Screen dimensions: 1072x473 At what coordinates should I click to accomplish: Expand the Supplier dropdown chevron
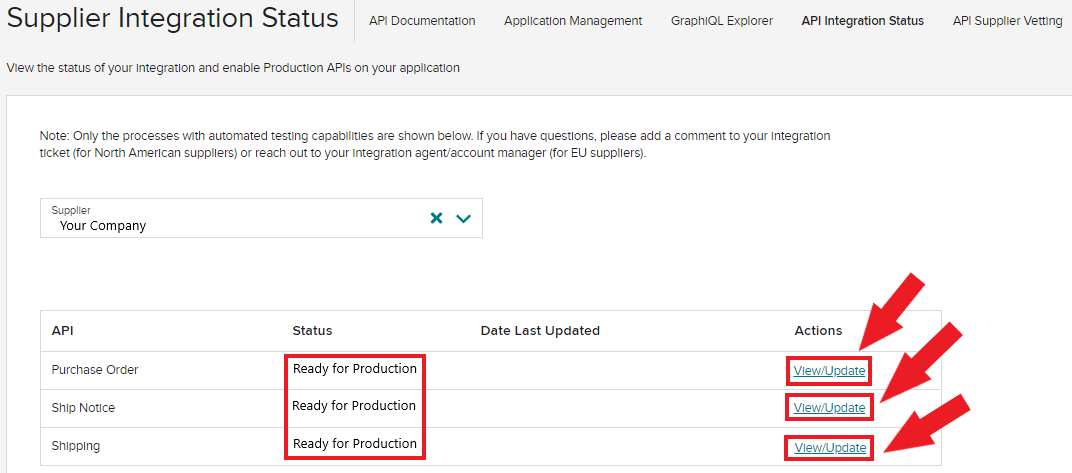coord(463,218)
